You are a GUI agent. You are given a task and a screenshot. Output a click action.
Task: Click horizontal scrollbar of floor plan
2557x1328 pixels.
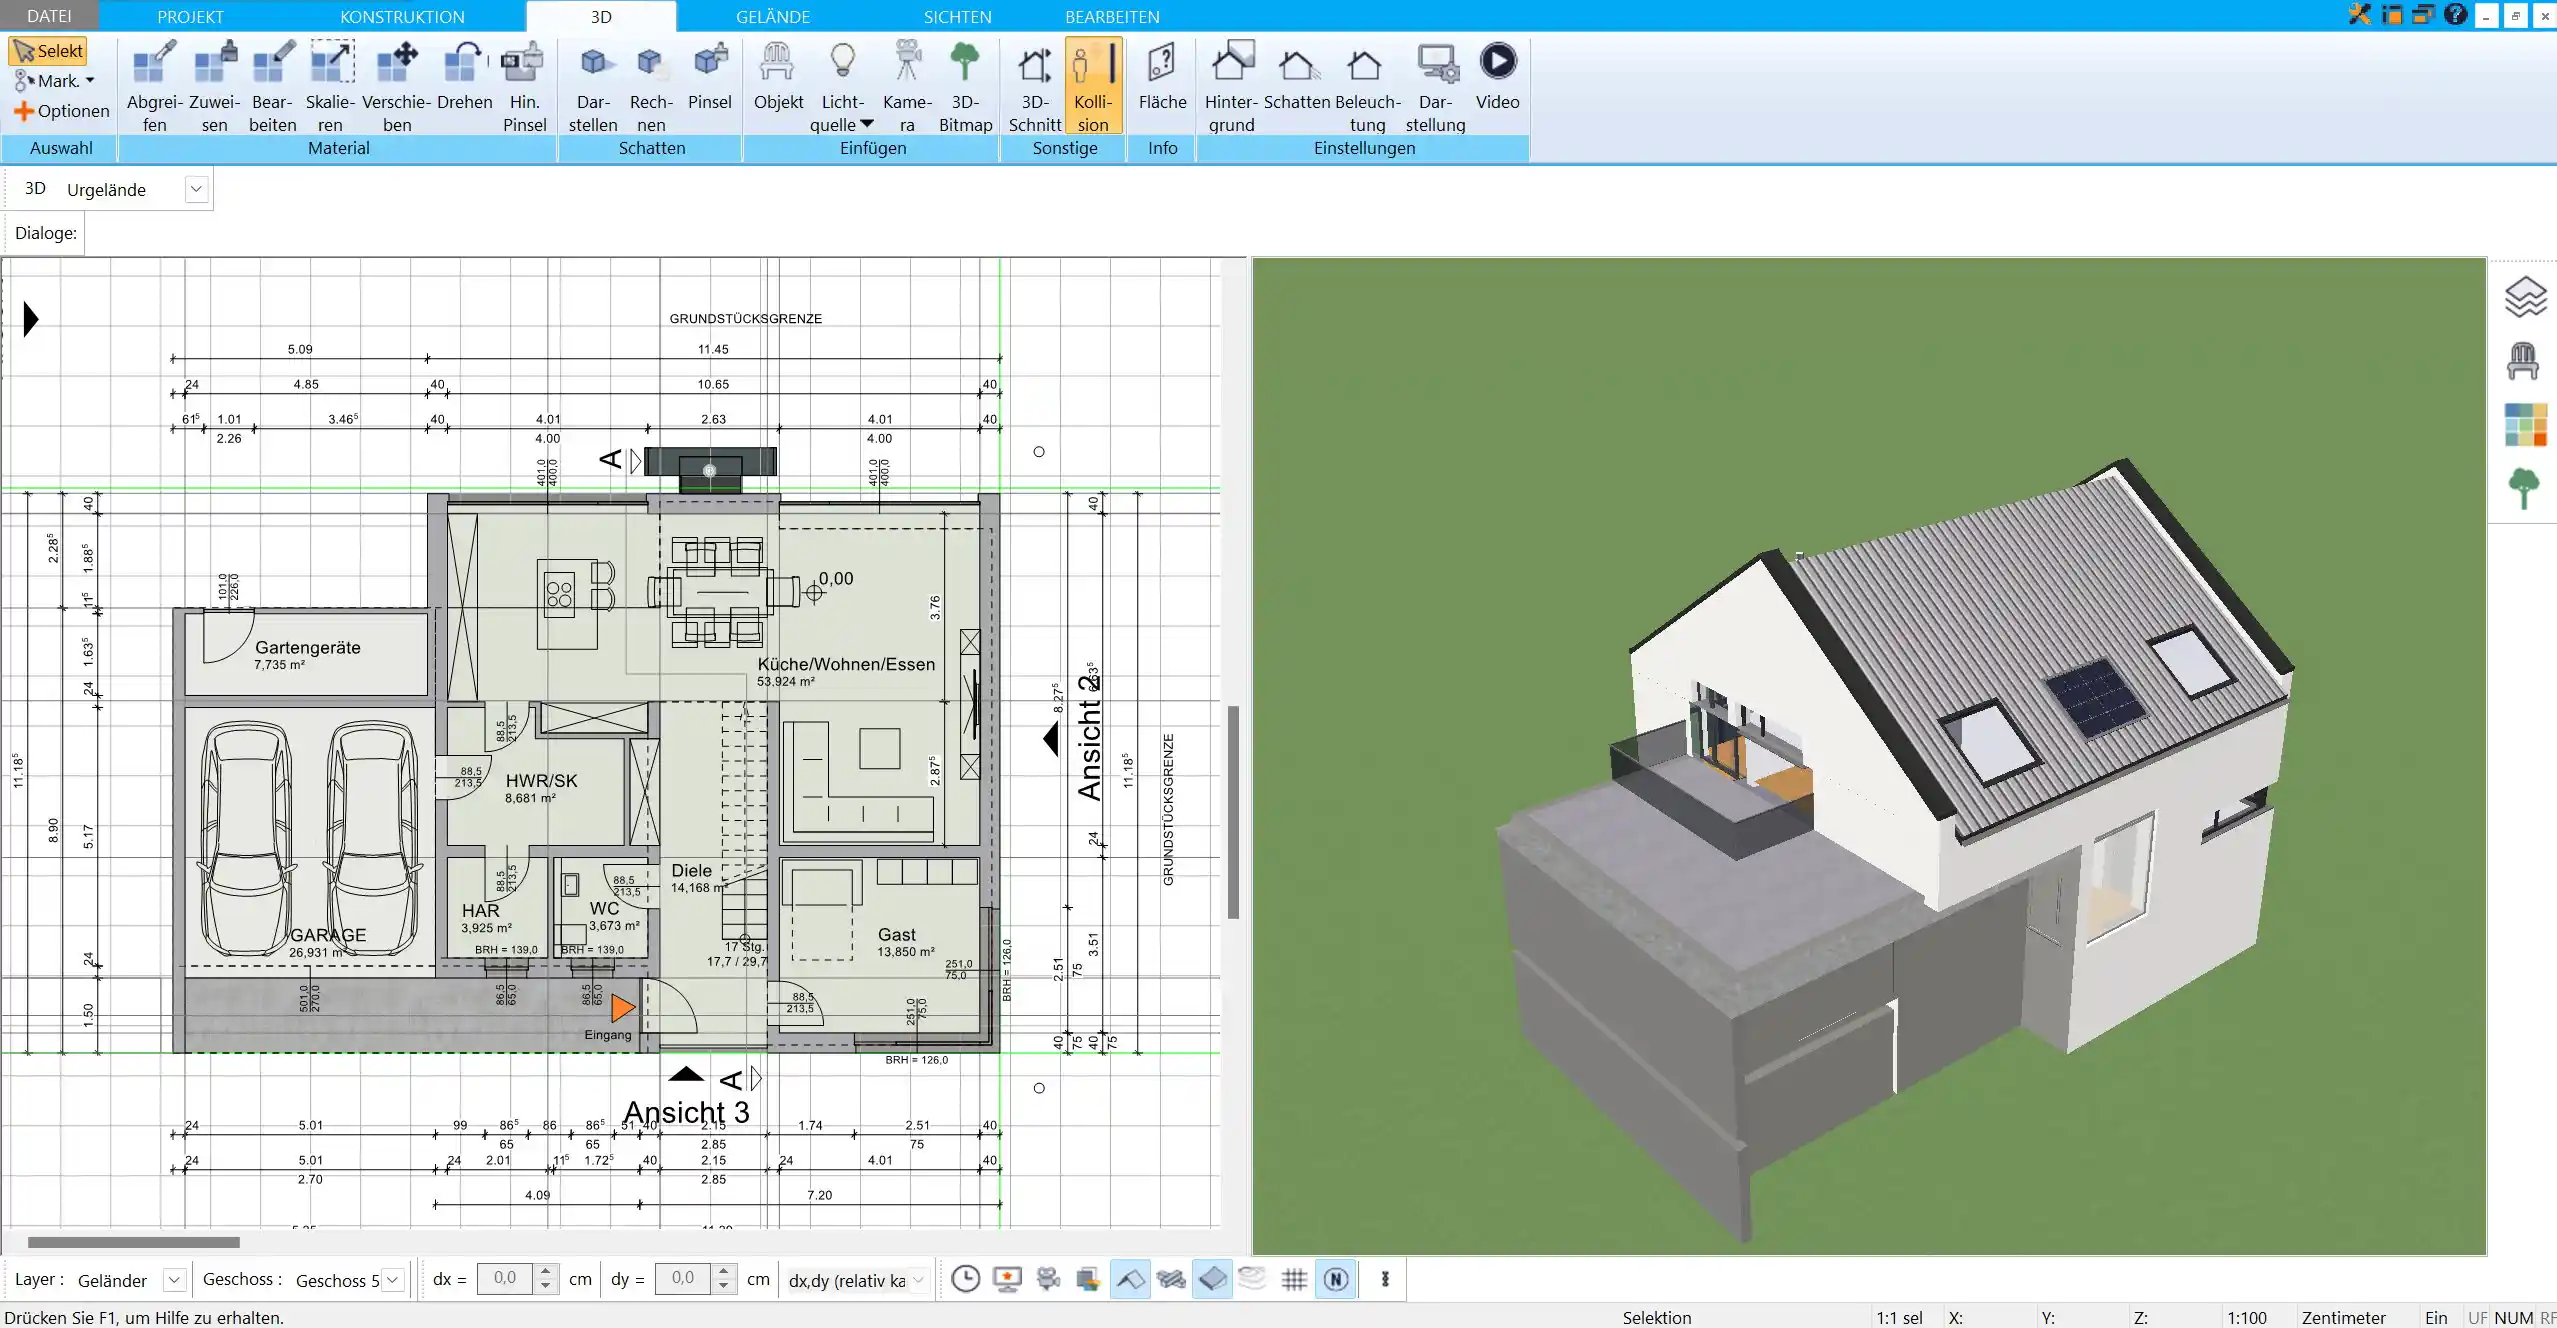pos(134,1242)
